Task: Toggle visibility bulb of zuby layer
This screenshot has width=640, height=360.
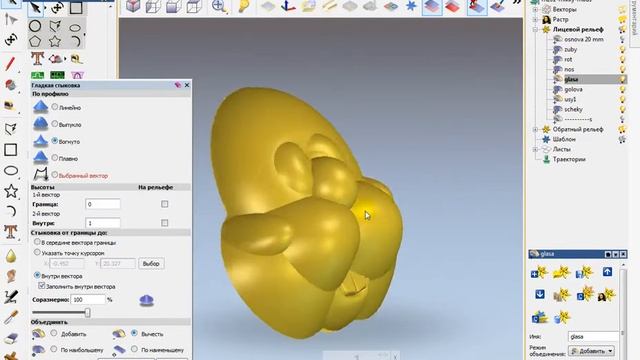Action: 622,49
